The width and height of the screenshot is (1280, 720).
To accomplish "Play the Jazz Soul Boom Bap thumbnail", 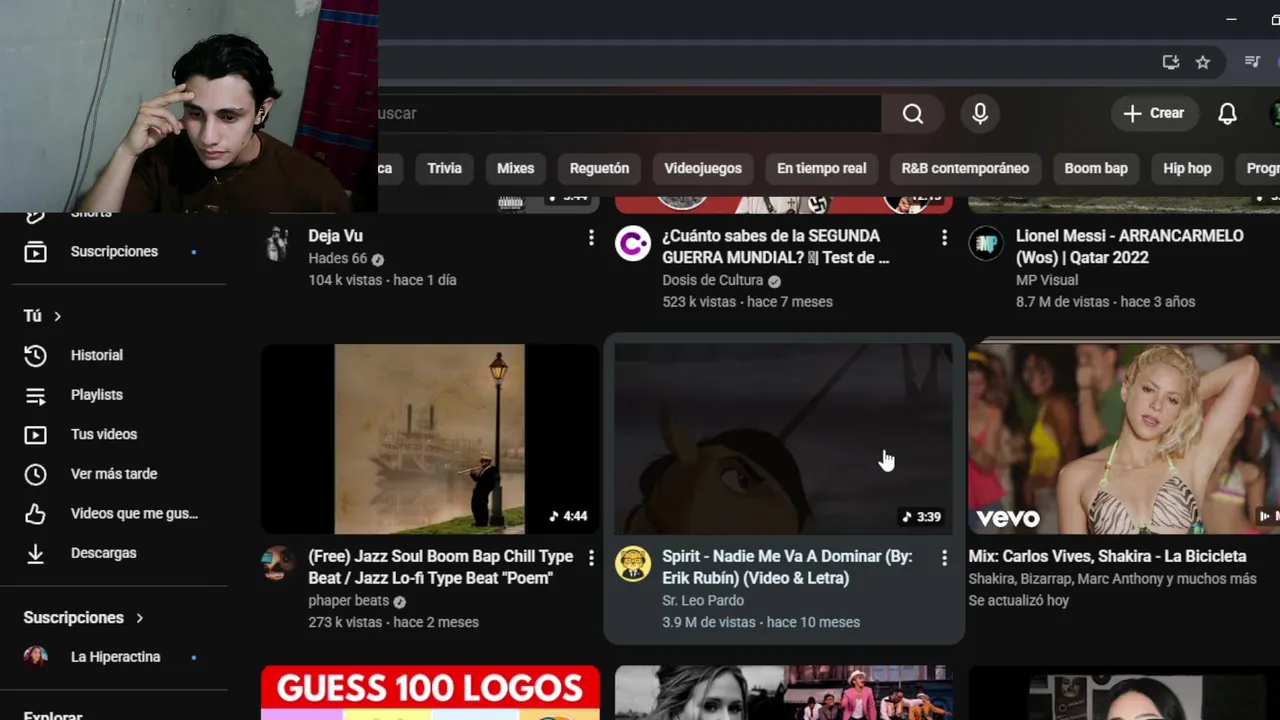I will click(x=430, y=439).
